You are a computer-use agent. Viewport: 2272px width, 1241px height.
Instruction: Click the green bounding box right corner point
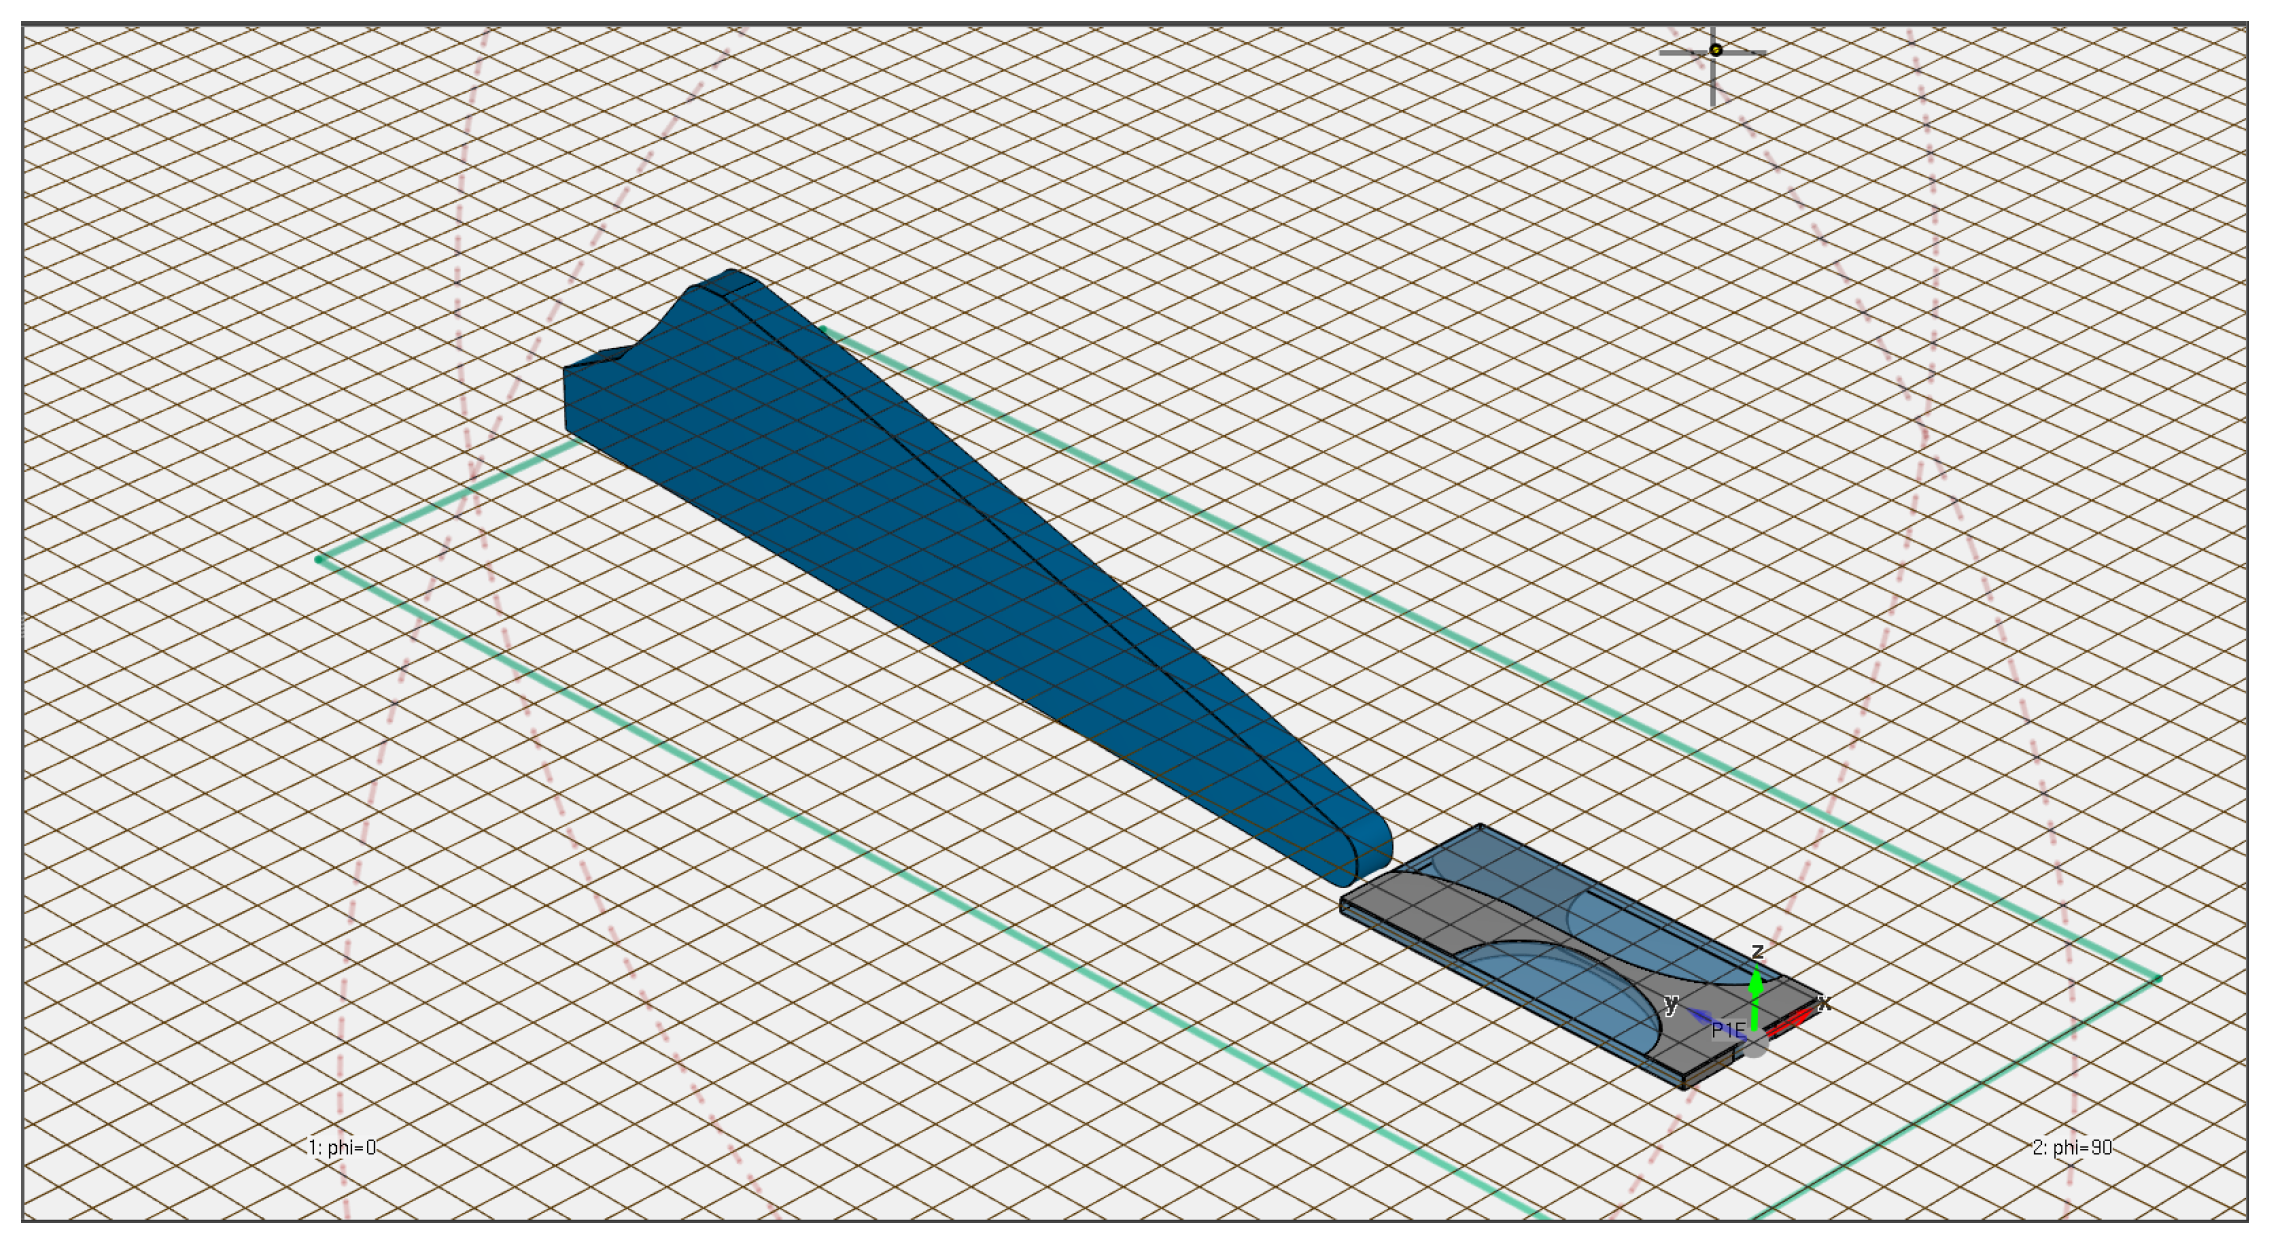coord(2157,979)
